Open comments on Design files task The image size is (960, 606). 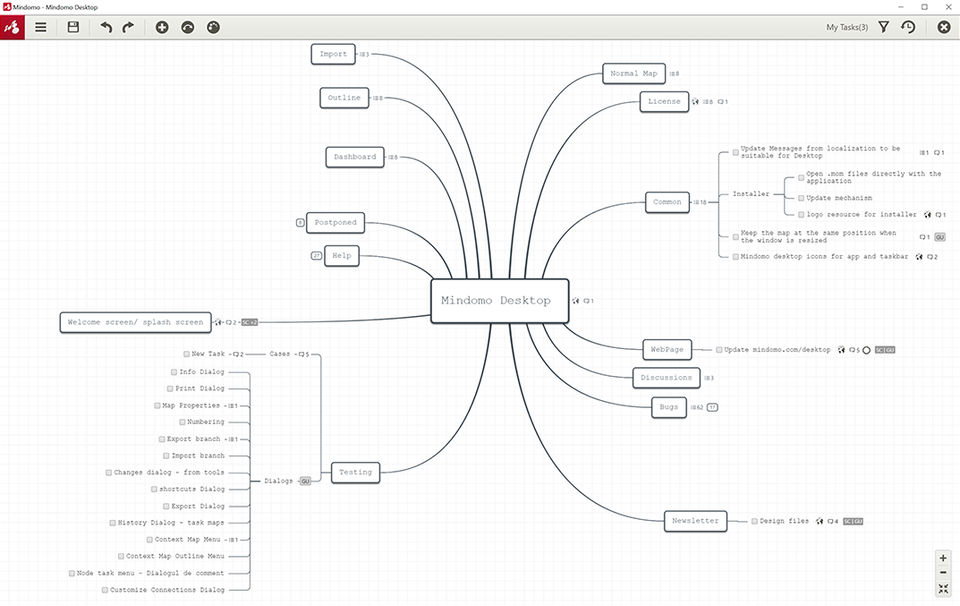[833, 521]
